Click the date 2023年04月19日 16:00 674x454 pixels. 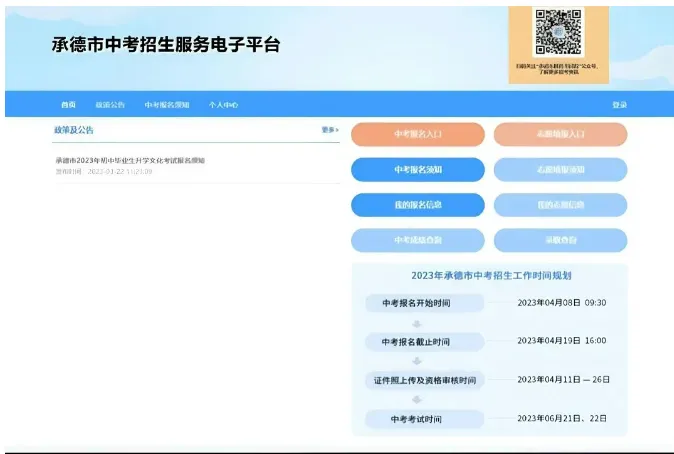pyautogui.click(x=562, y=340)
